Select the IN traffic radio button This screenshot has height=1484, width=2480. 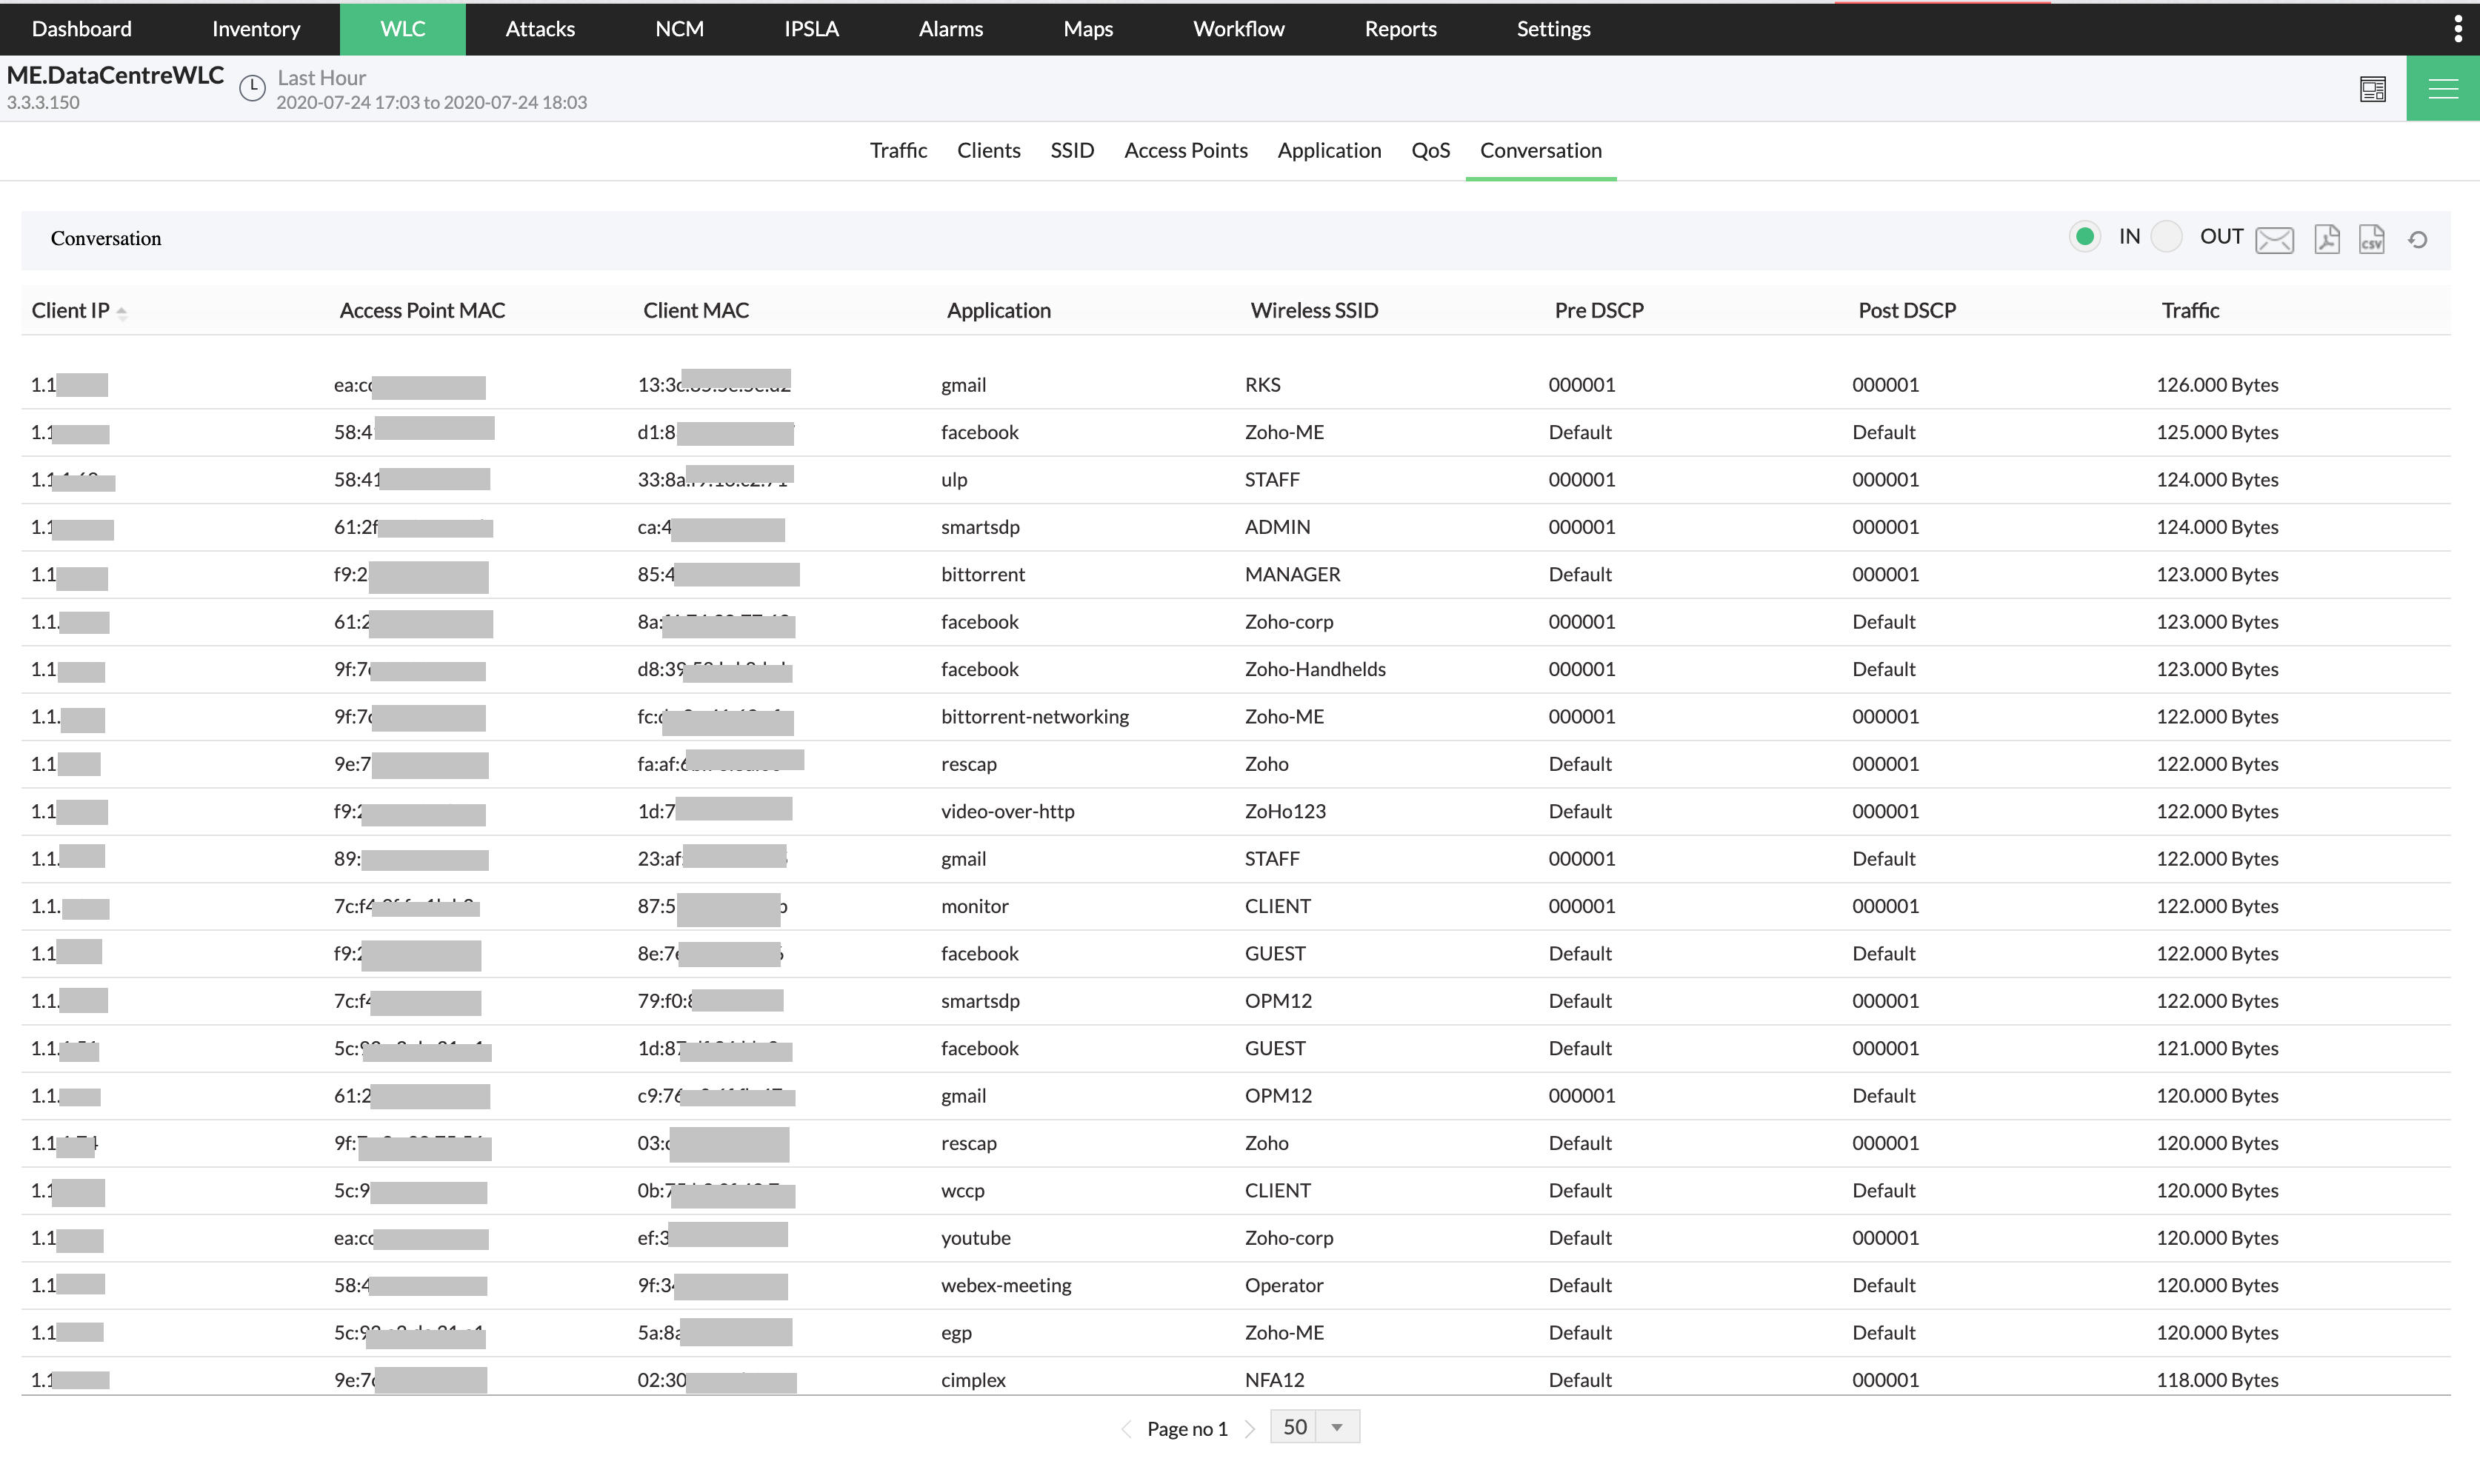click(2085, 236)
